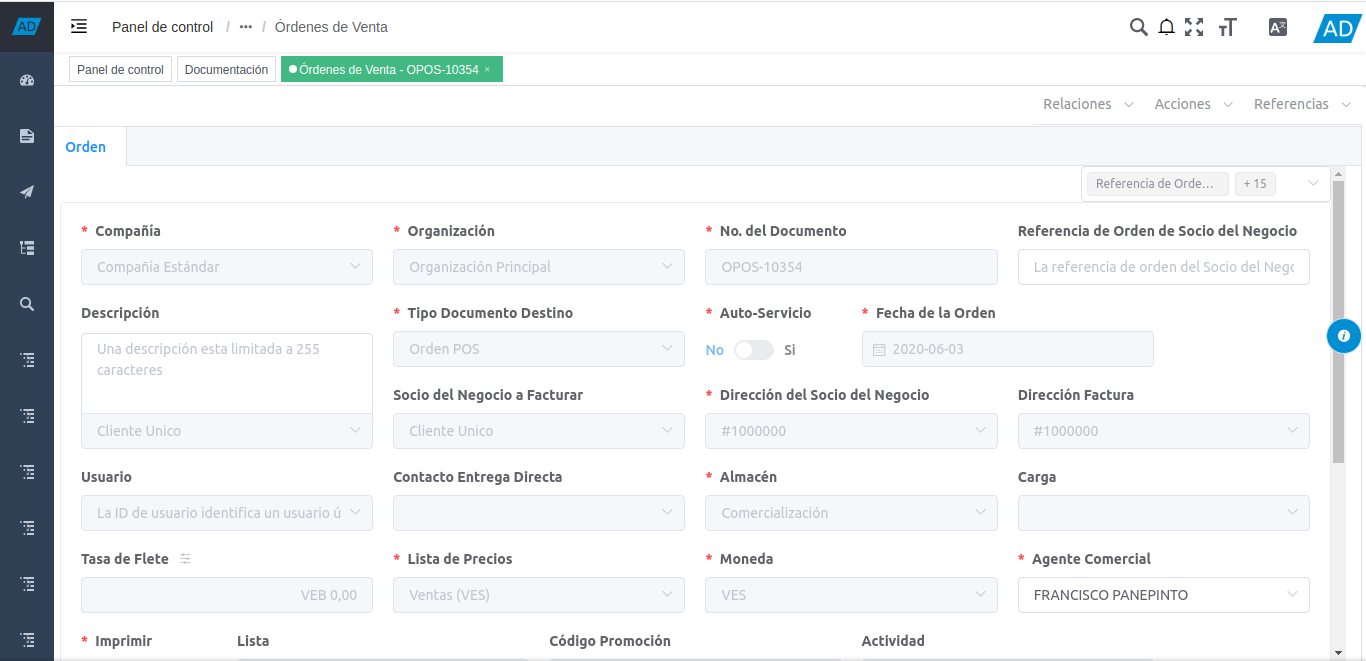Viewport: 1366px width, 661px height.
Task: Expand the Acciones dropdown menu
Action: (x=1193, y=104)
